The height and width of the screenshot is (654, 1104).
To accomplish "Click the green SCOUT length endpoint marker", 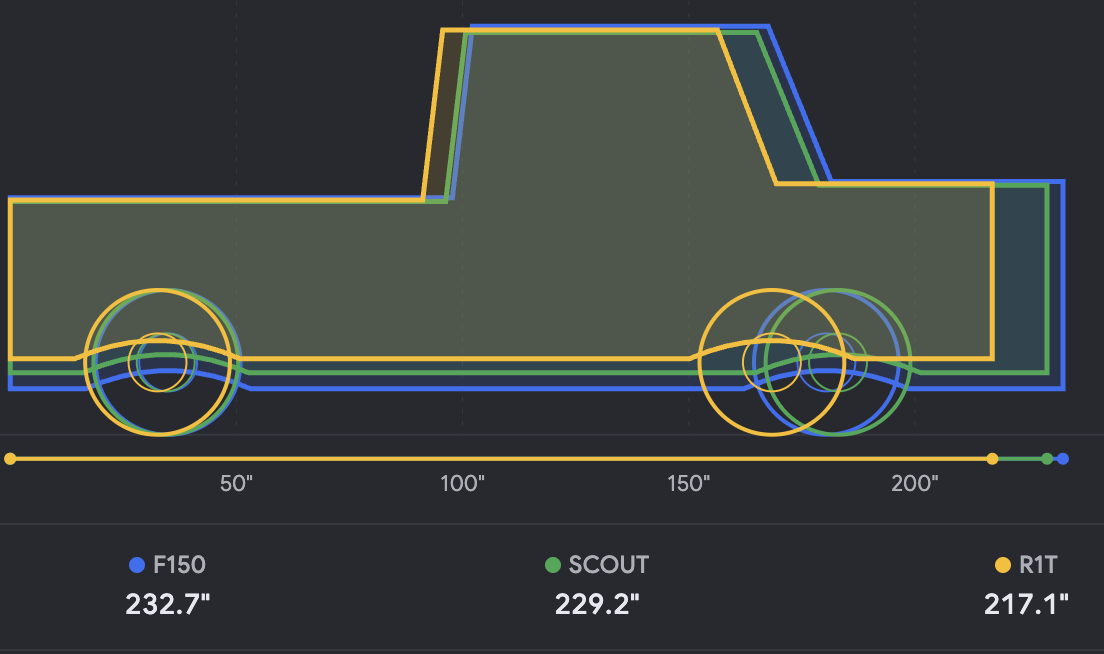I will click(1047, 459).
